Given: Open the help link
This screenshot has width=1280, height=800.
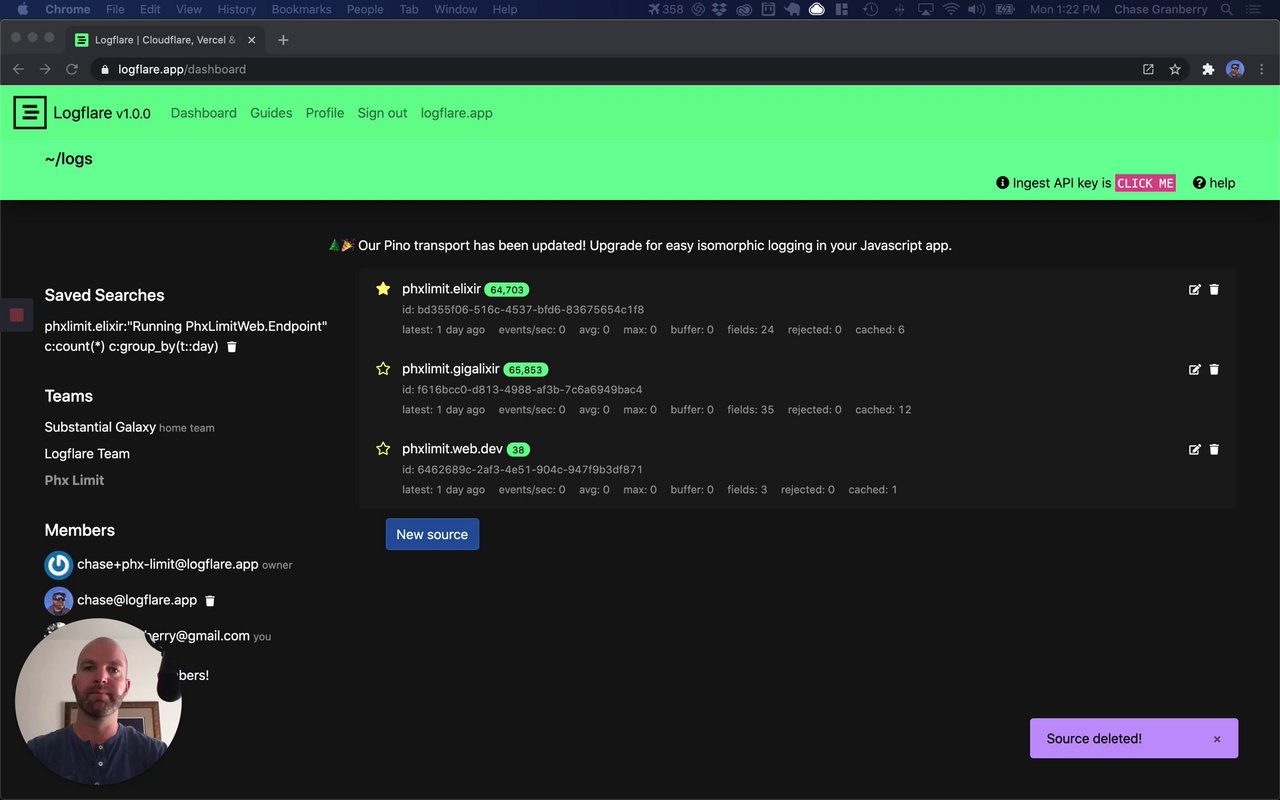Looking at the screenshot, I should 1222,183.
